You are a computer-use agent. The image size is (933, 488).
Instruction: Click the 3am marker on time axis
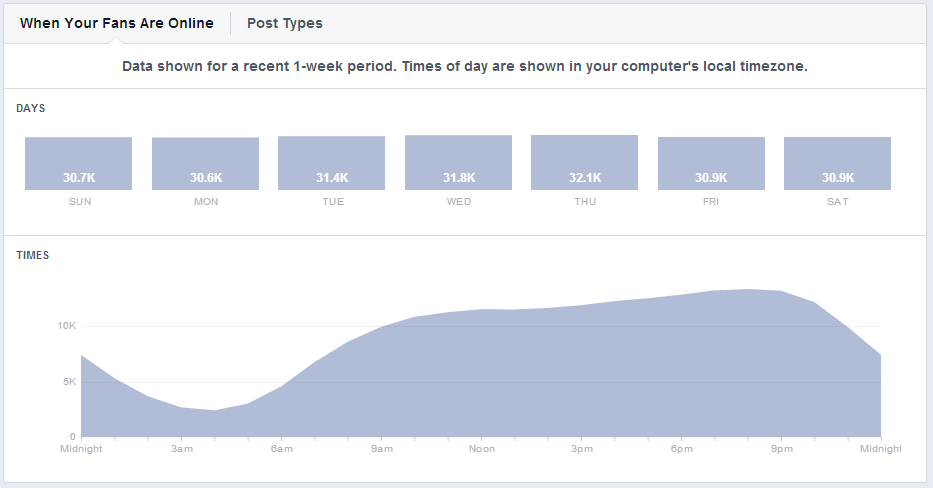(x=181, y=449)
